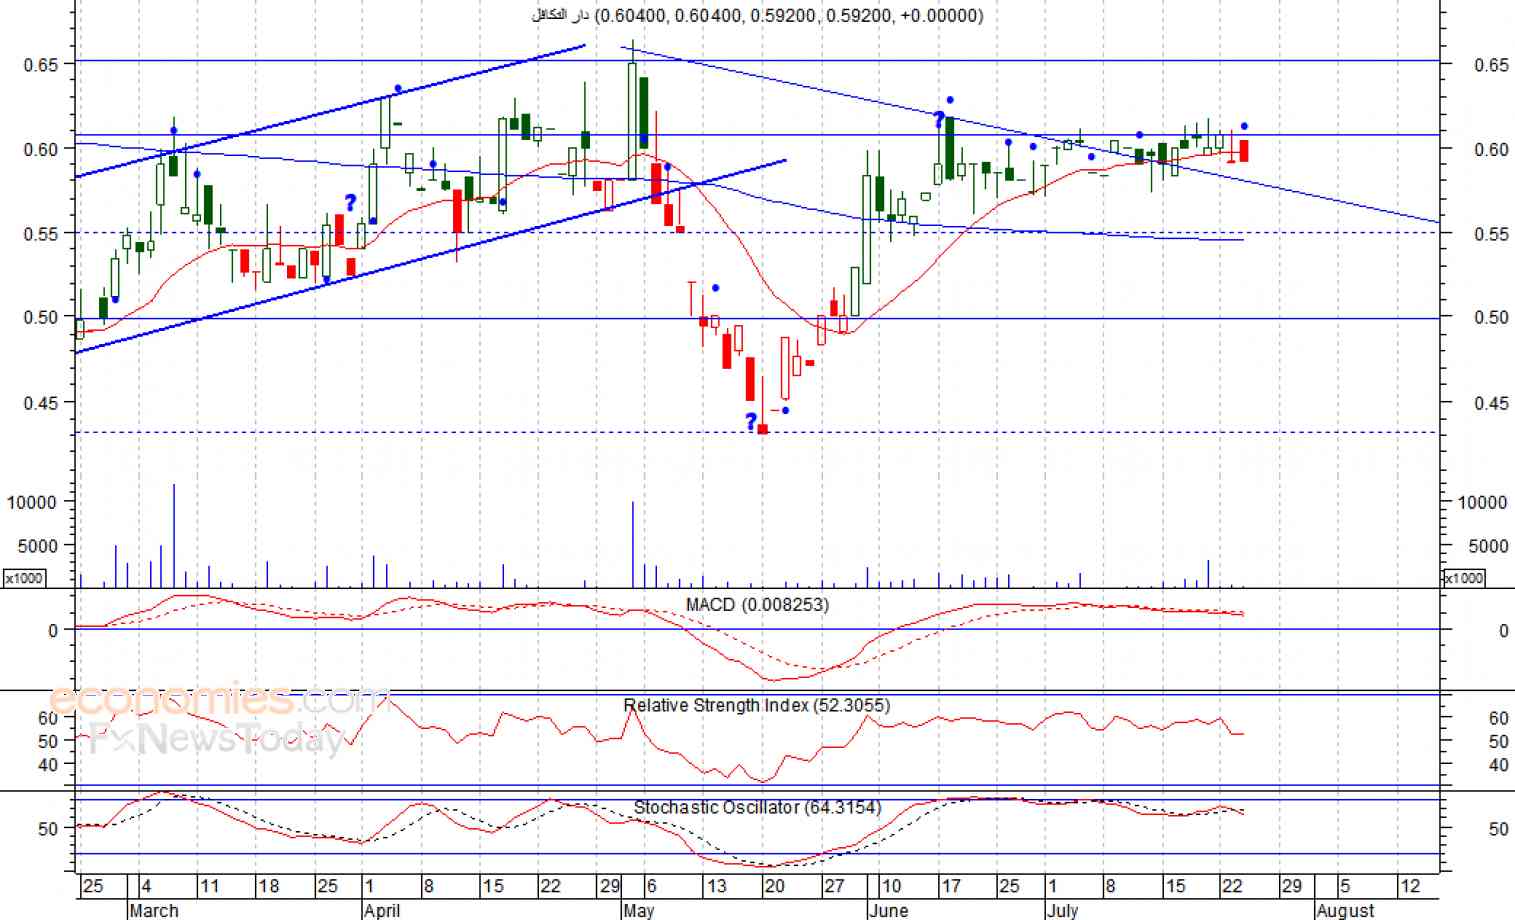The width and height of the screenshot is (1515, 920).
Task: Select date label 17 on time axis
Action: point(950,886)
